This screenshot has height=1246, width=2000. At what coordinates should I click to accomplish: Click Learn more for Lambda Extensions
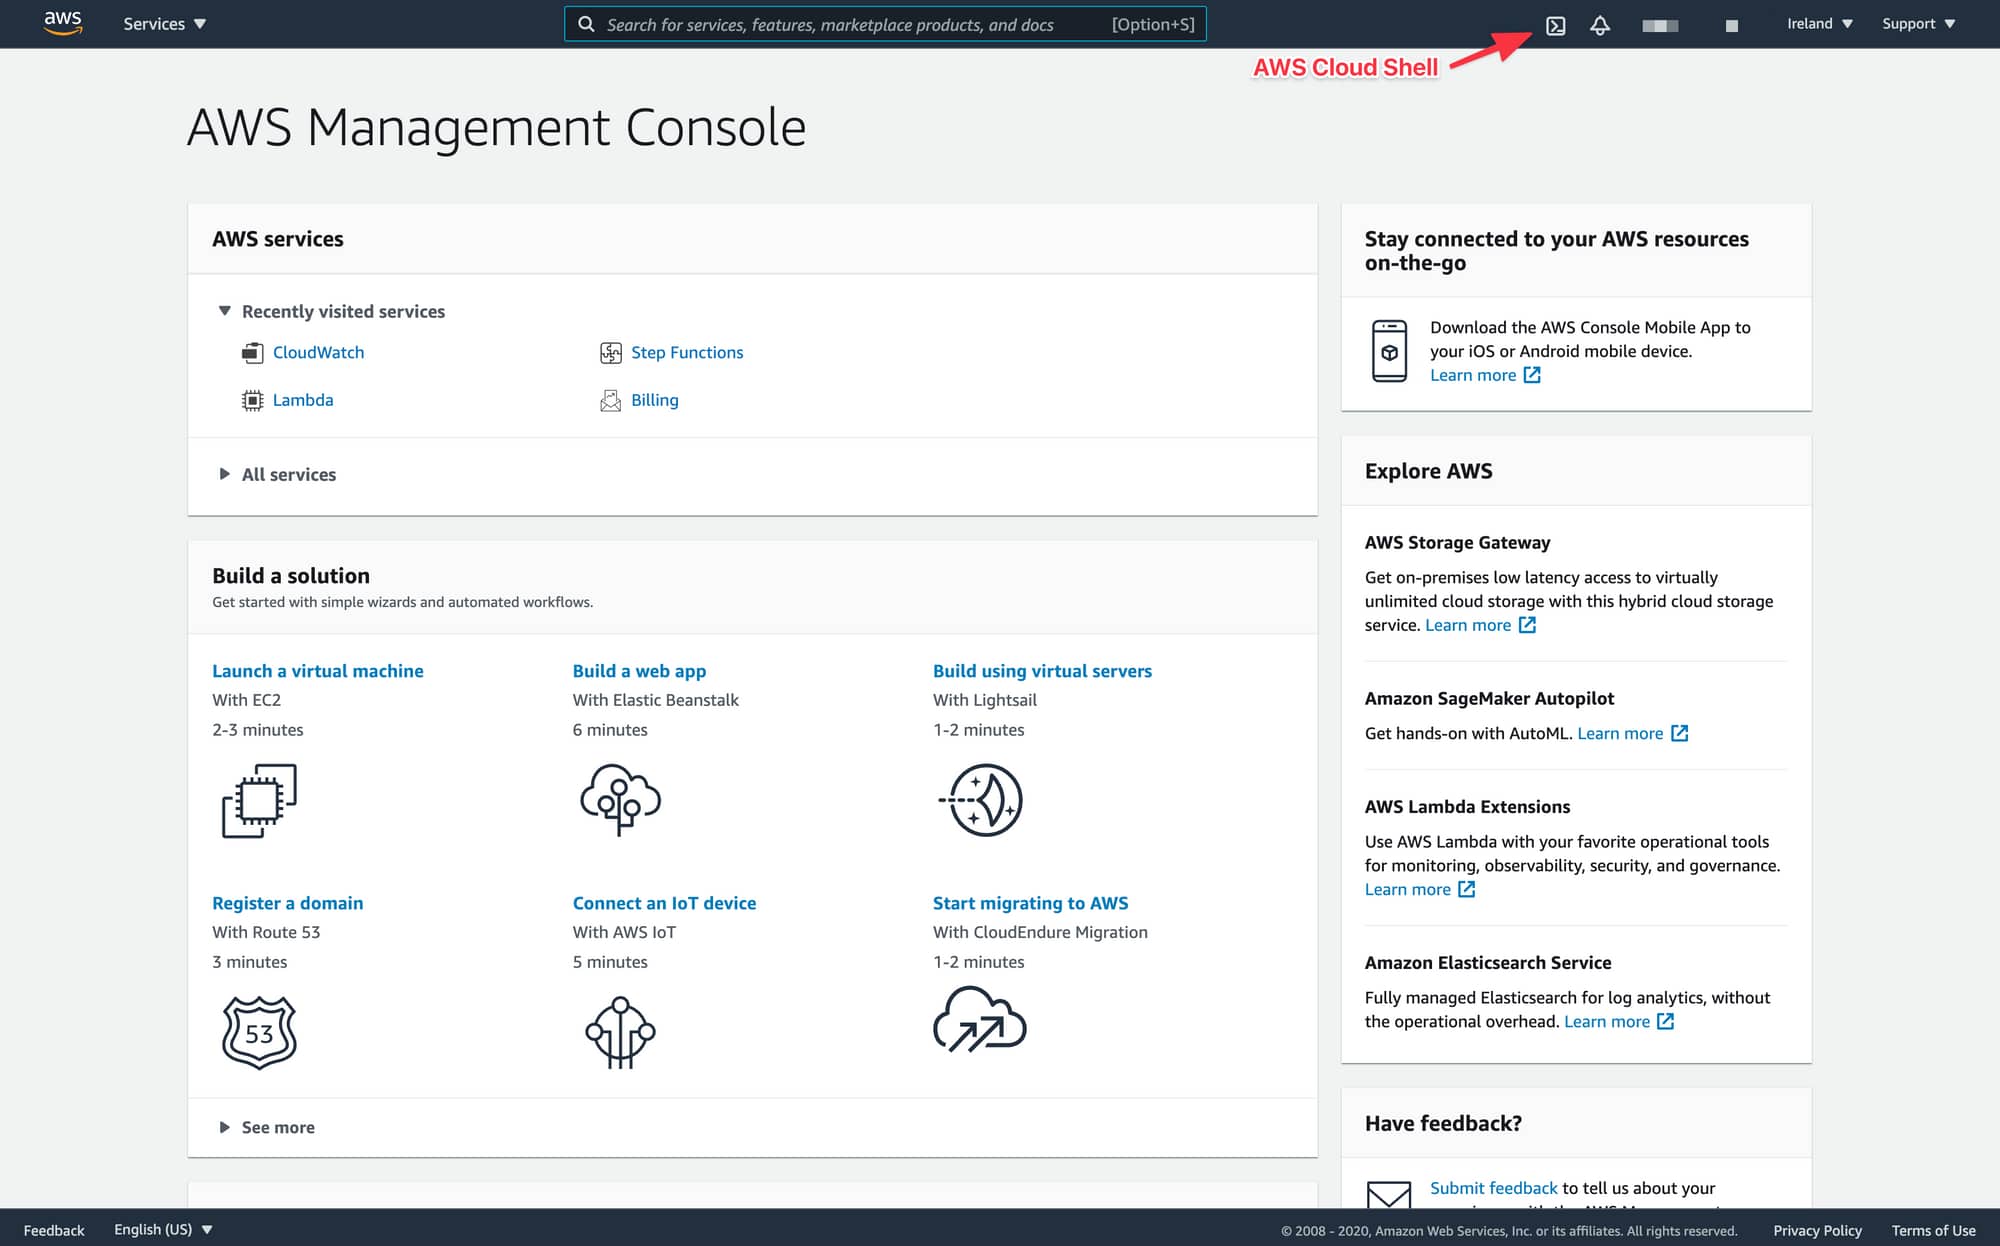click(1408, 889)
